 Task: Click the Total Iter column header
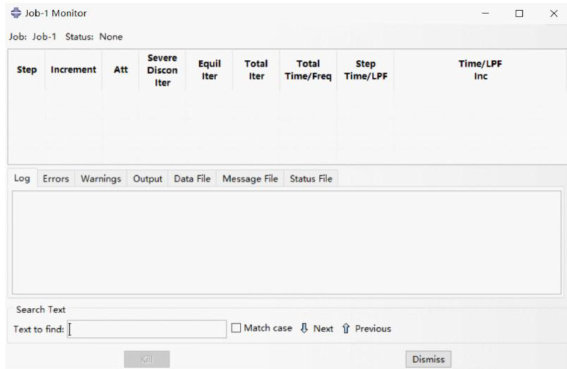coord(256,70)
